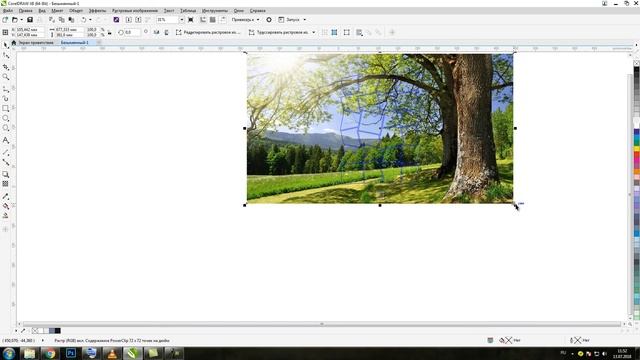Select the Crop tool in toolbox
Viewport: 640px width, 360px height.
tap(6, 67)
